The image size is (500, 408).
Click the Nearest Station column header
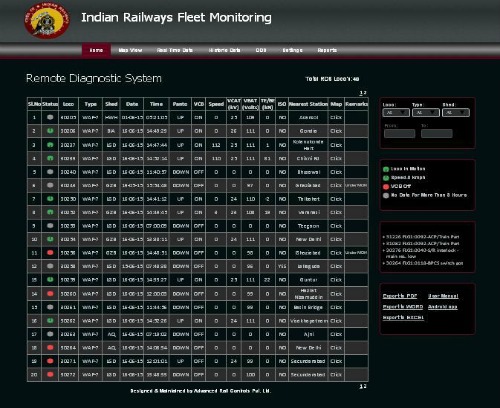(308, 104)
